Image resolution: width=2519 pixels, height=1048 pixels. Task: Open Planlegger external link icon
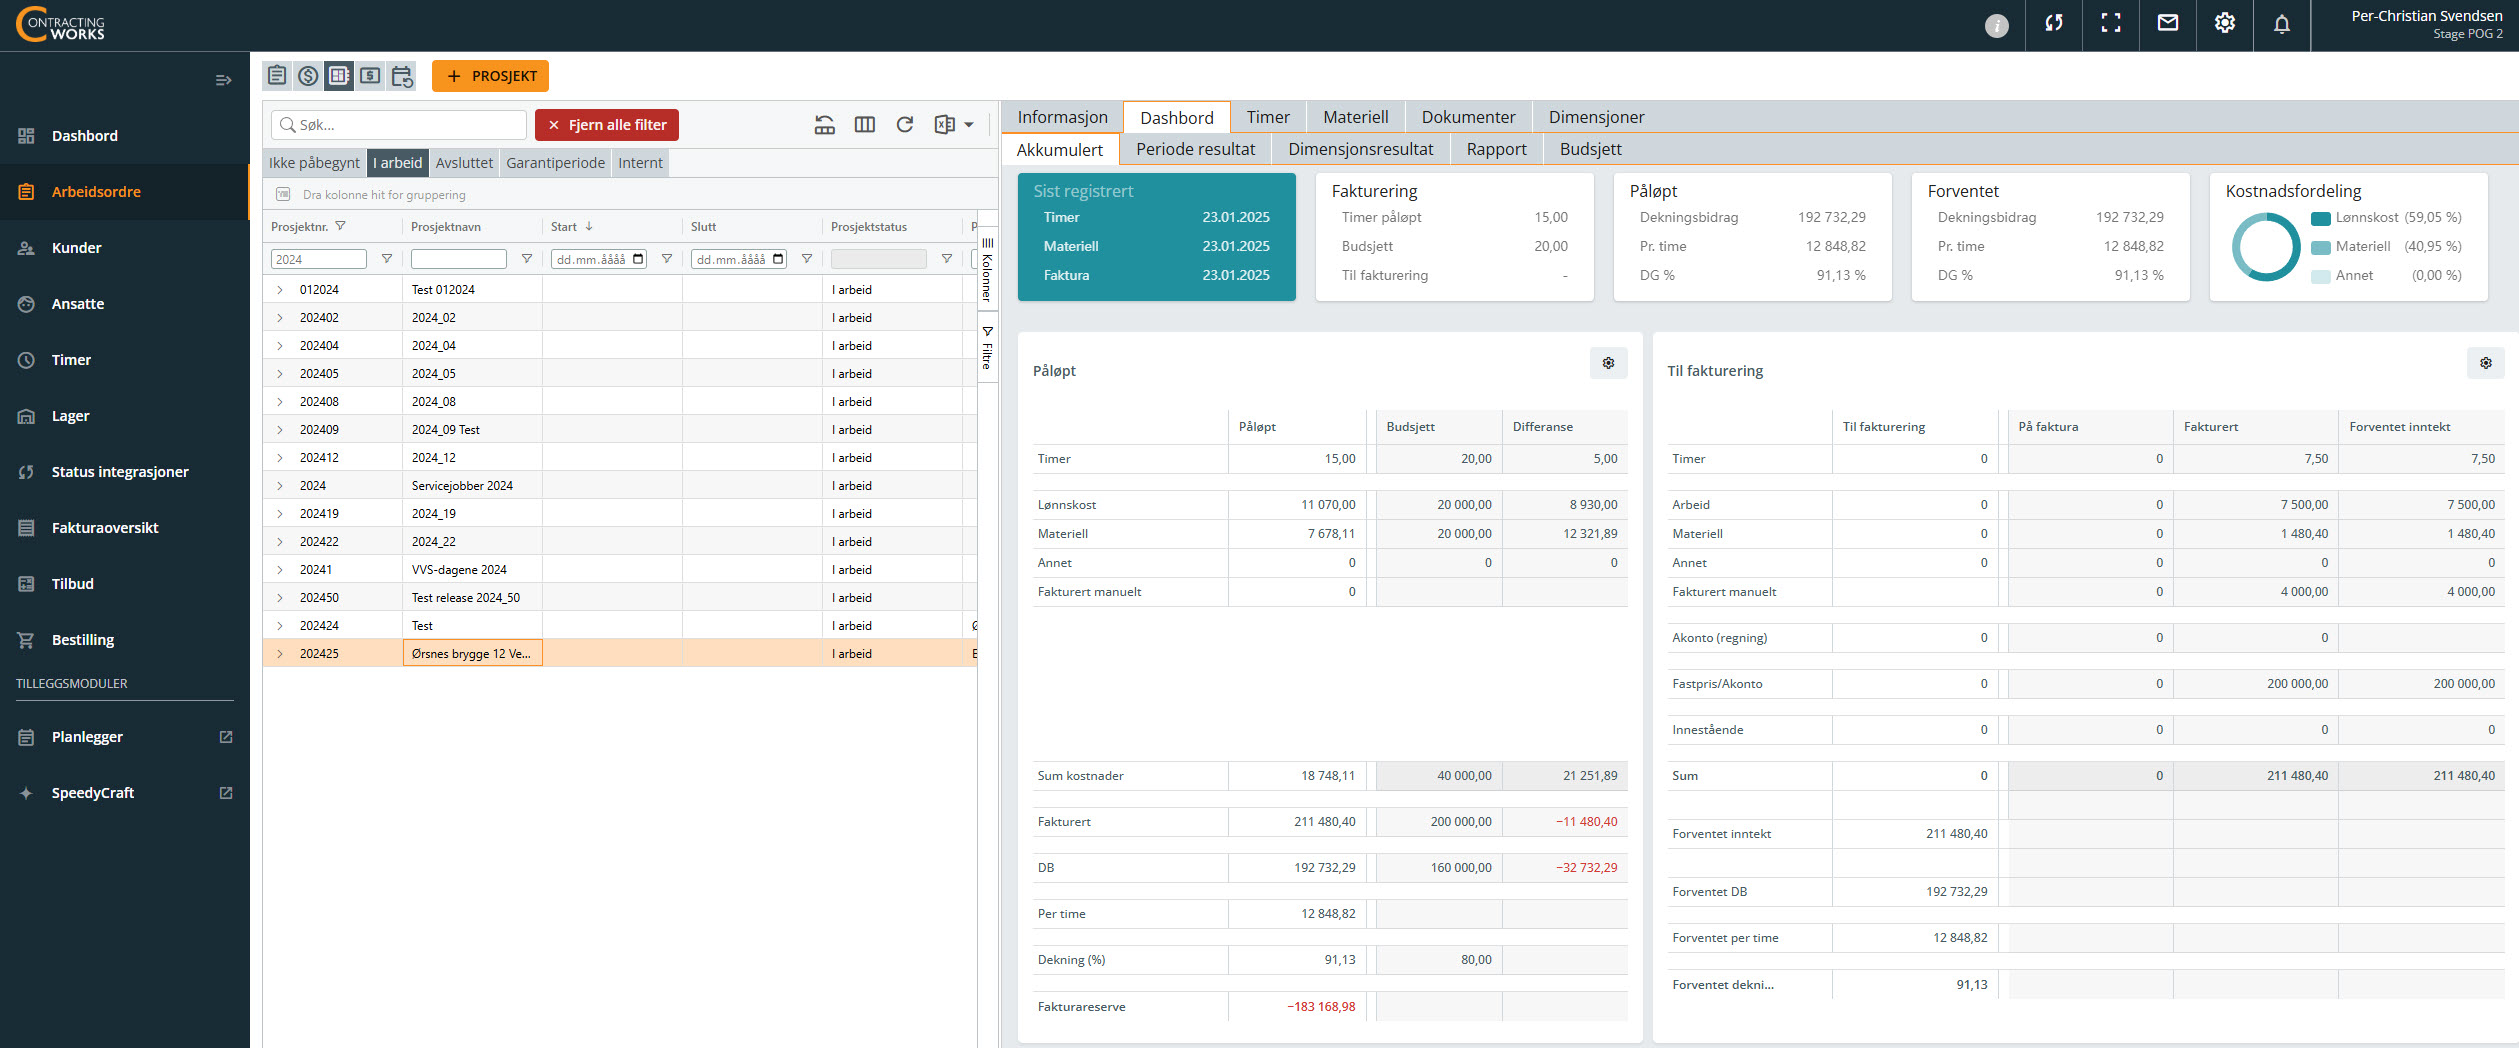226,737
